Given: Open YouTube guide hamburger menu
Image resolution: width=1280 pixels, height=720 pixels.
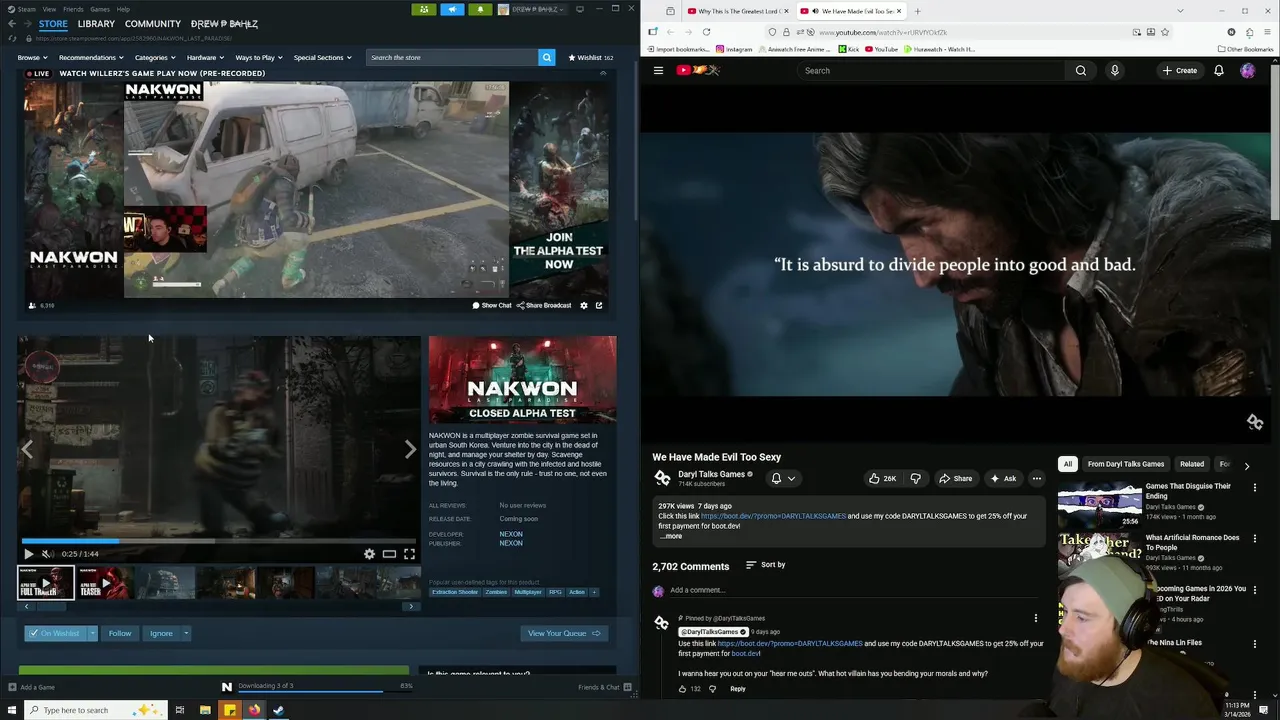Looking at the screenshot, I should [x=658, y=70].
